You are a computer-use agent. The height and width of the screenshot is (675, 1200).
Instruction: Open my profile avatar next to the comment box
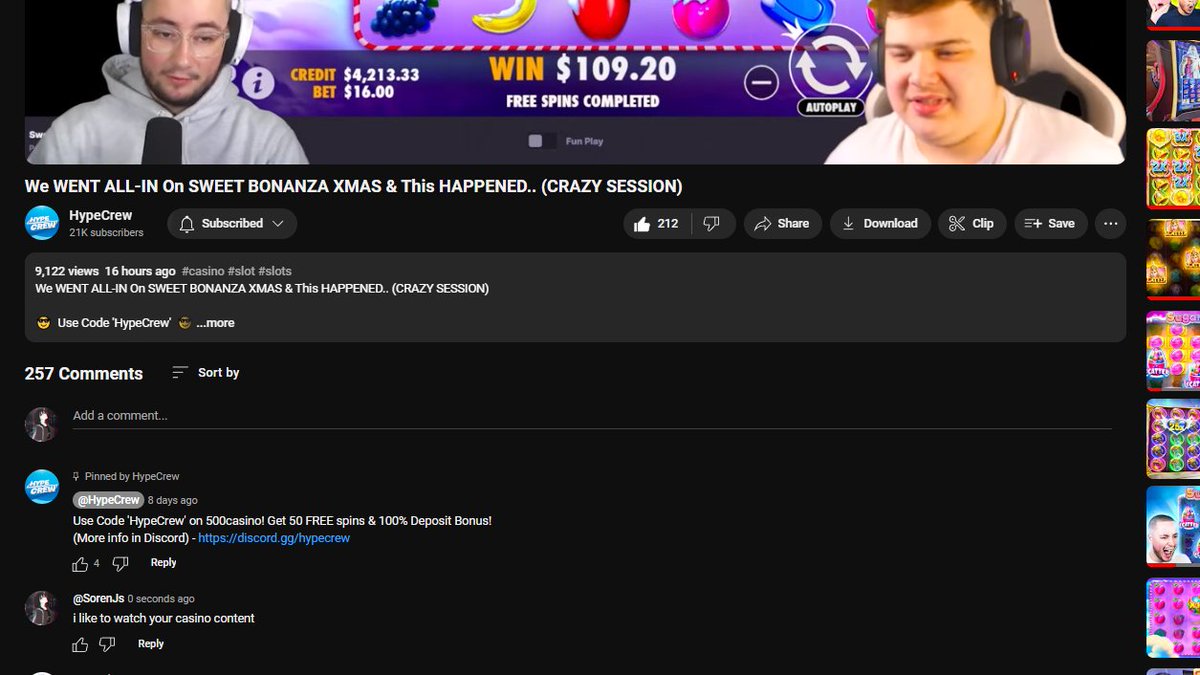(42, 424)
